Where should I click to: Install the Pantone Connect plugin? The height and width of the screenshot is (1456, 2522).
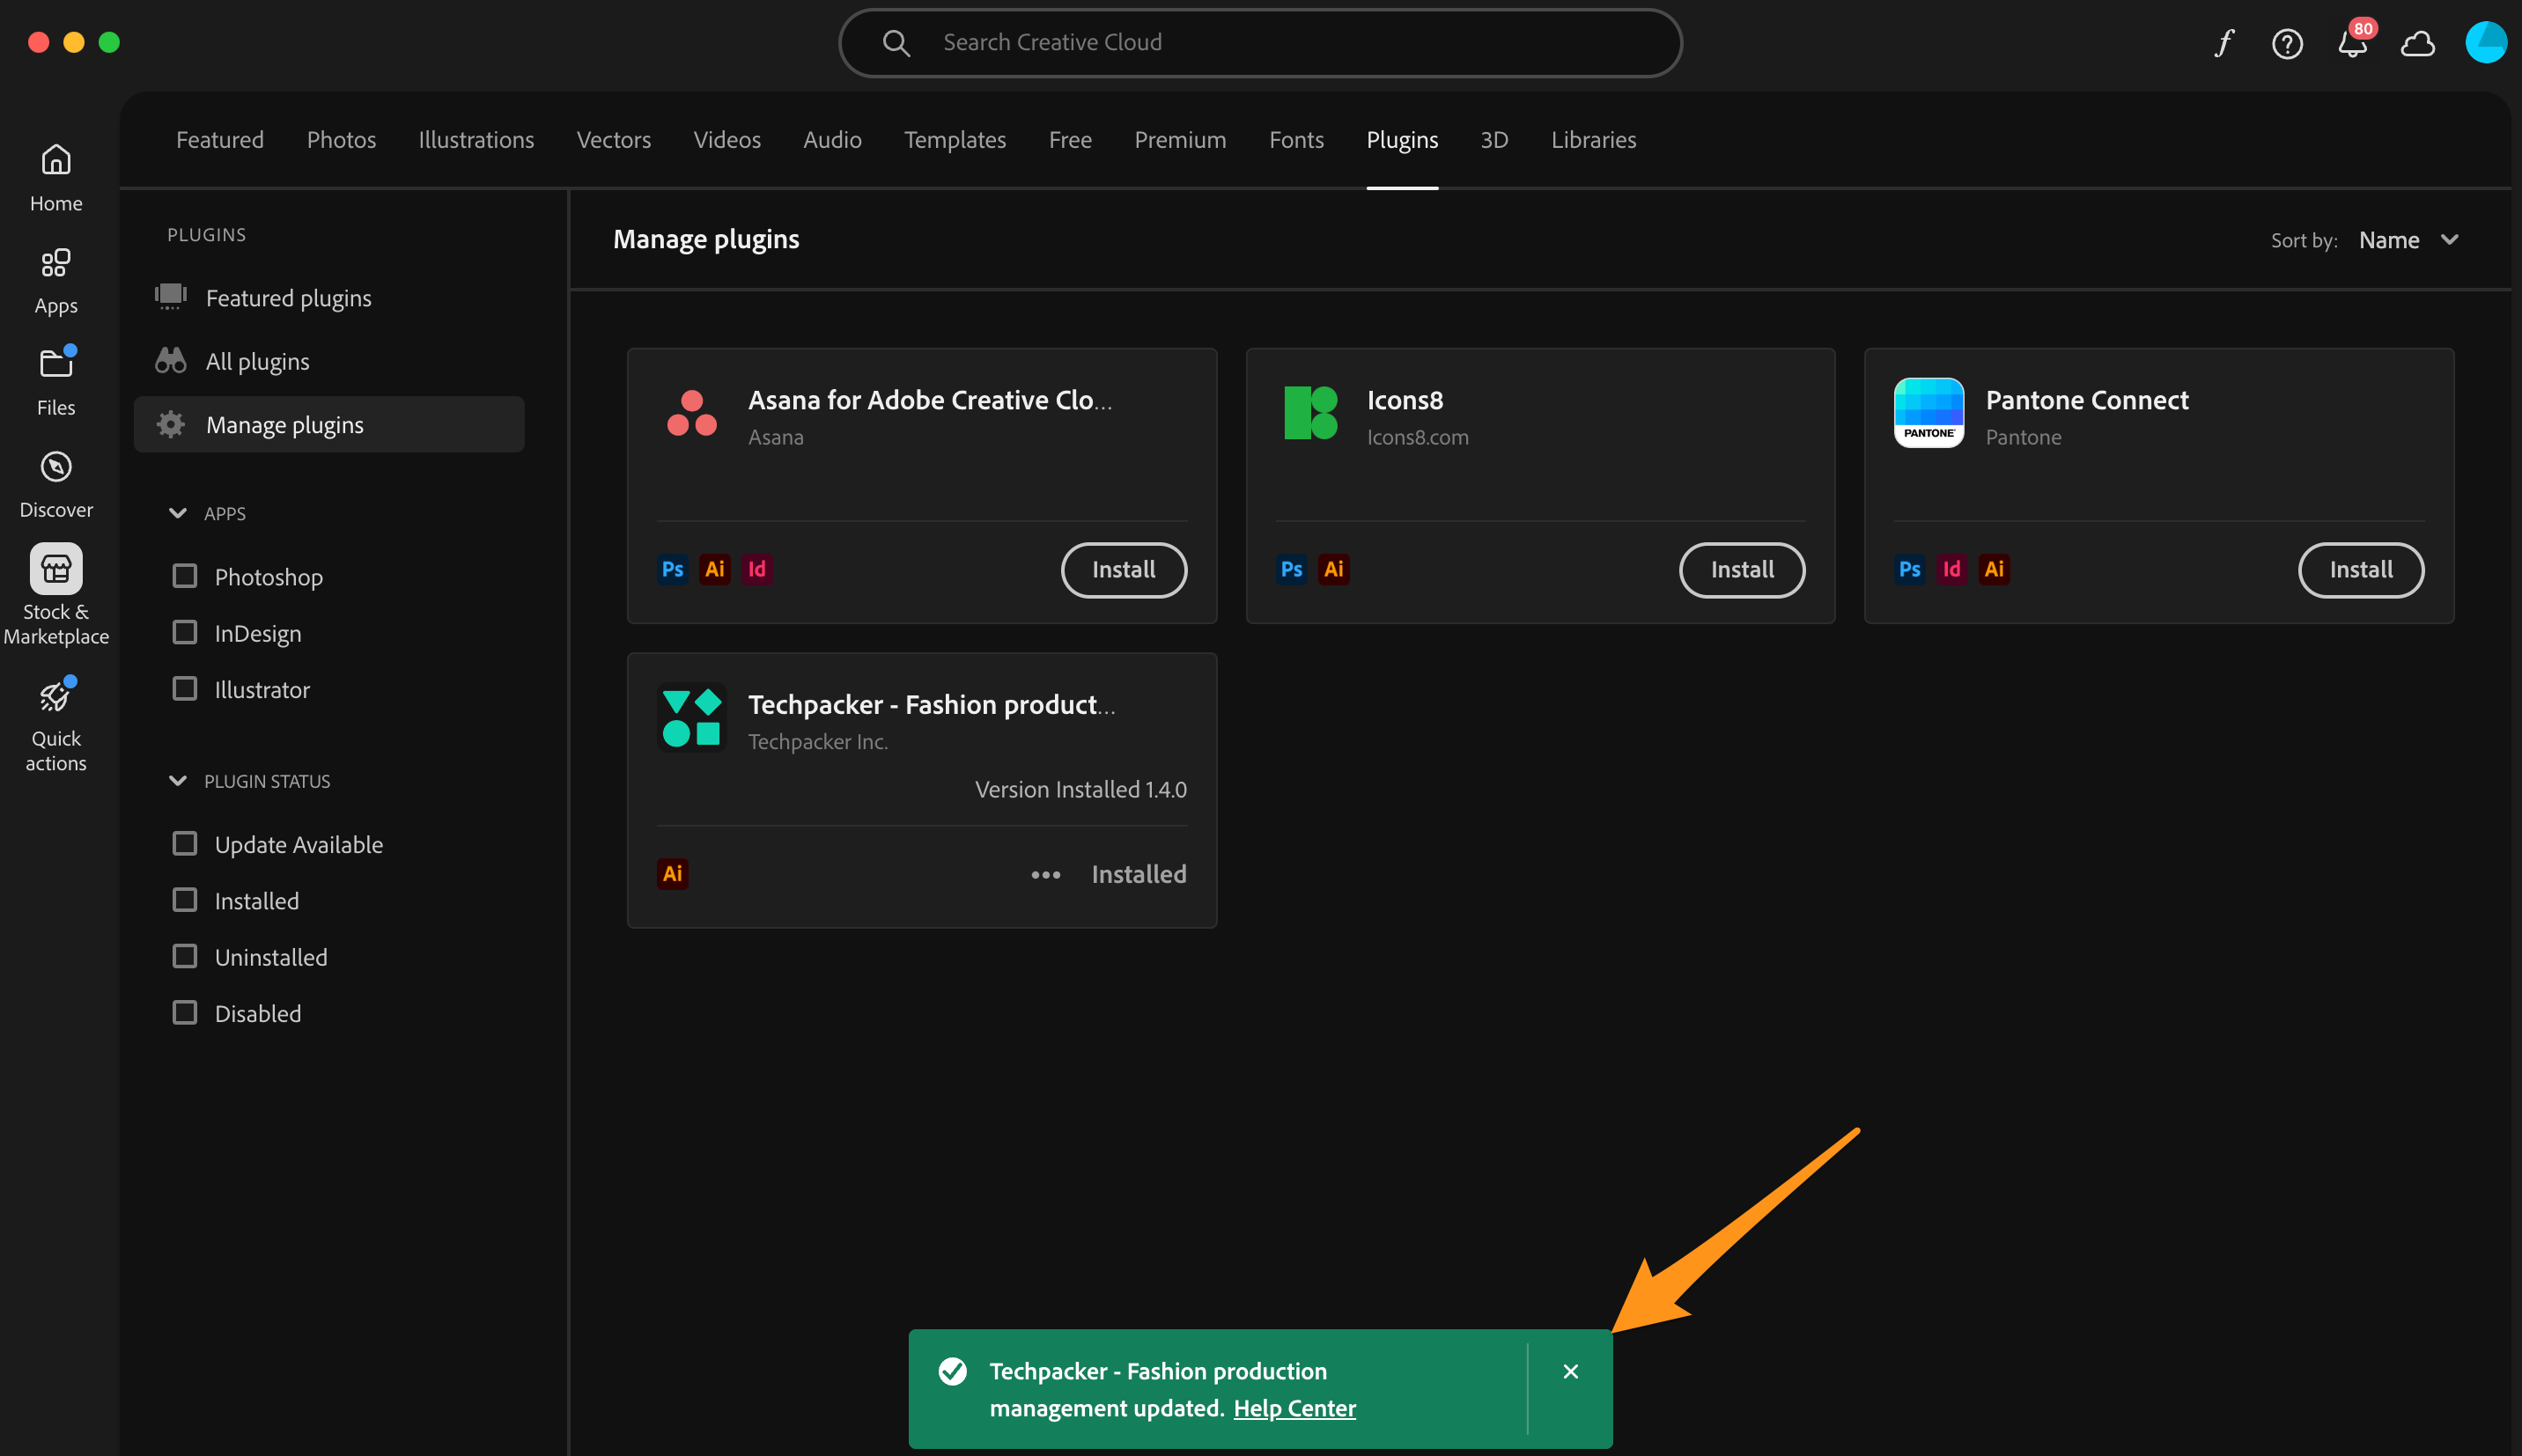[2360, 570]
